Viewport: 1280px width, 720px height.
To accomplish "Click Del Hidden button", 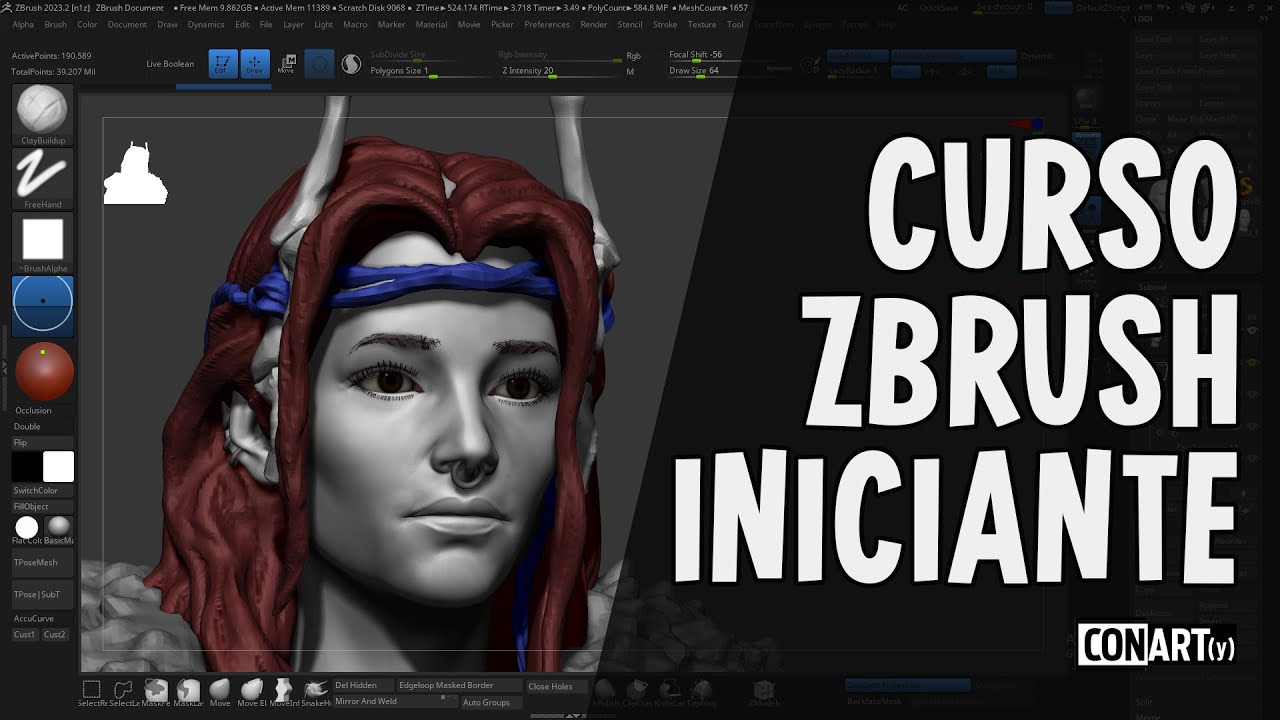I will pyautogui.click(x=363, y=685).
